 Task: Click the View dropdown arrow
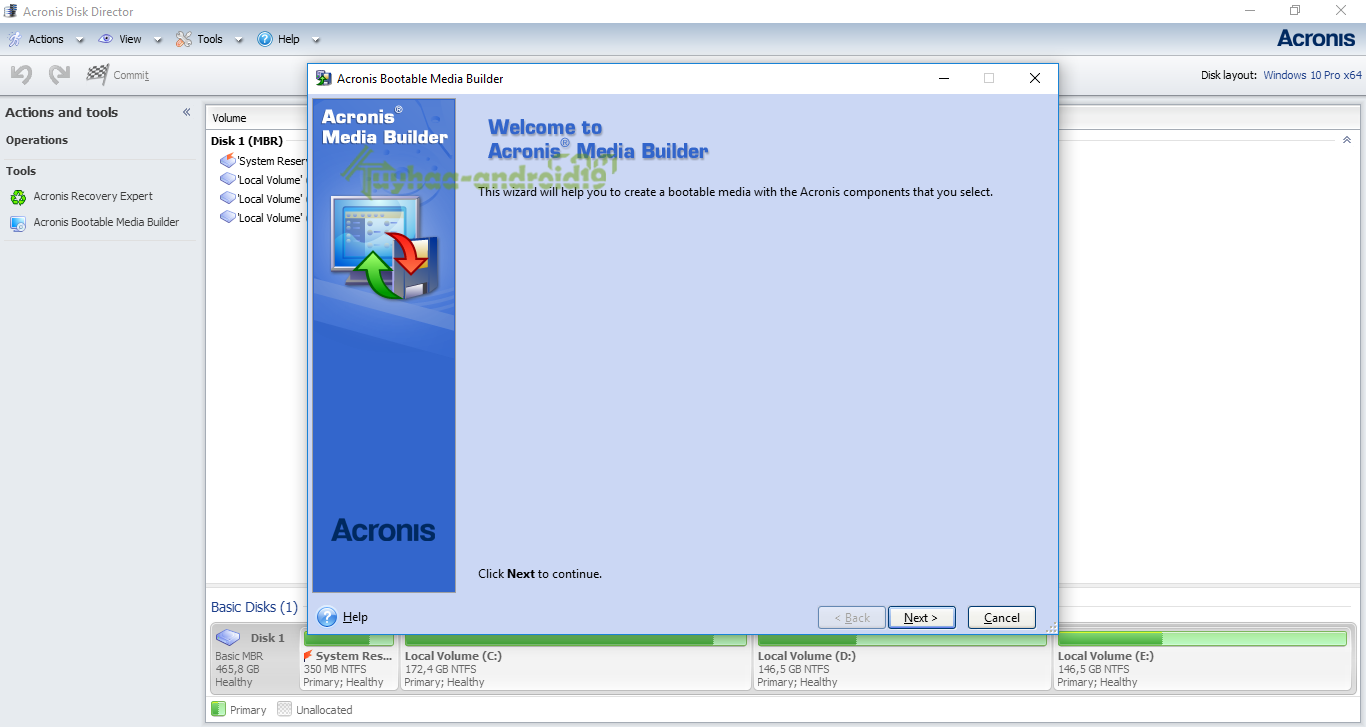158,40
